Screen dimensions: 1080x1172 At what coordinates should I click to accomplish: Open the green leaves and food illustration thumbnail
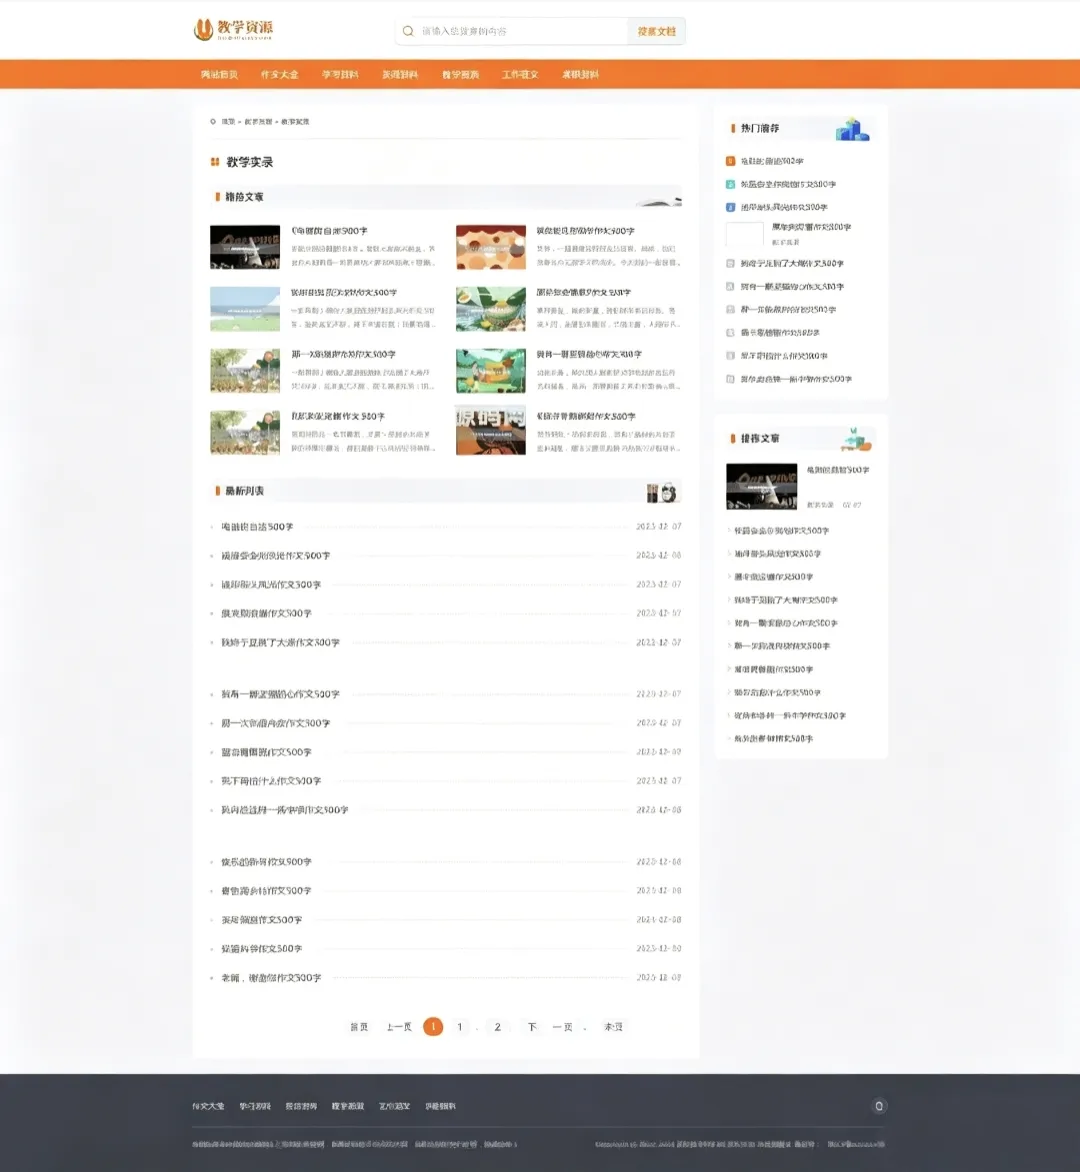coord(490,309)
